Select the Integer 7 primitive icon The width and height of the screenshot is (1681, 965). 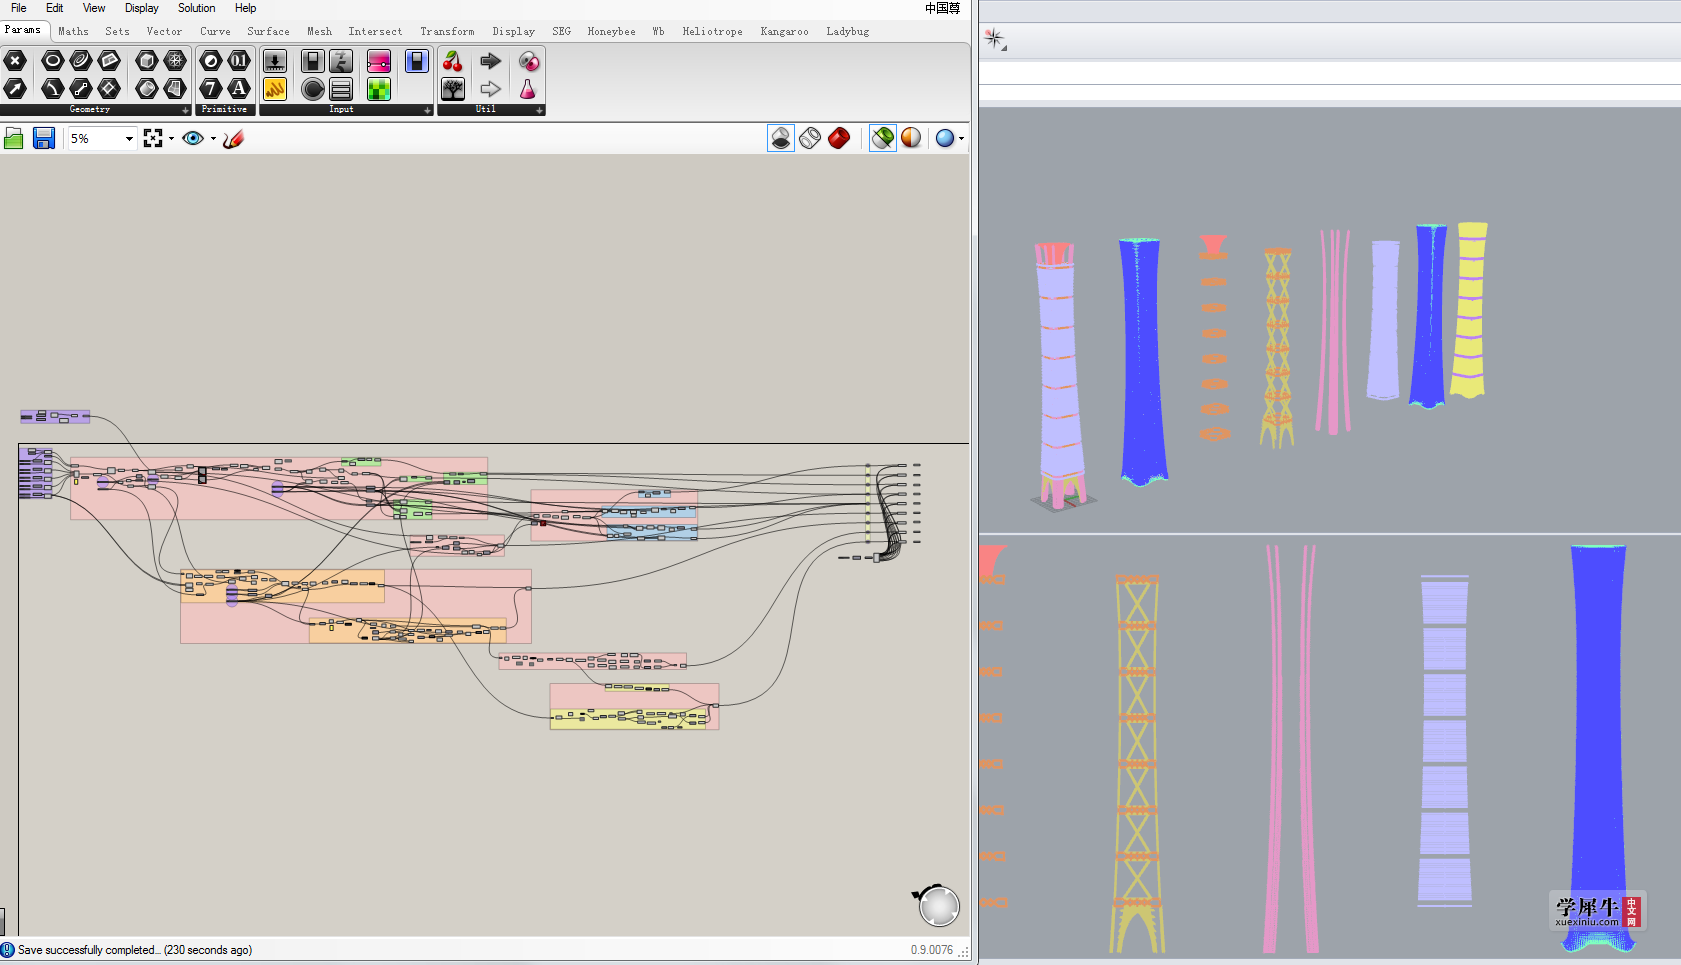210,89
